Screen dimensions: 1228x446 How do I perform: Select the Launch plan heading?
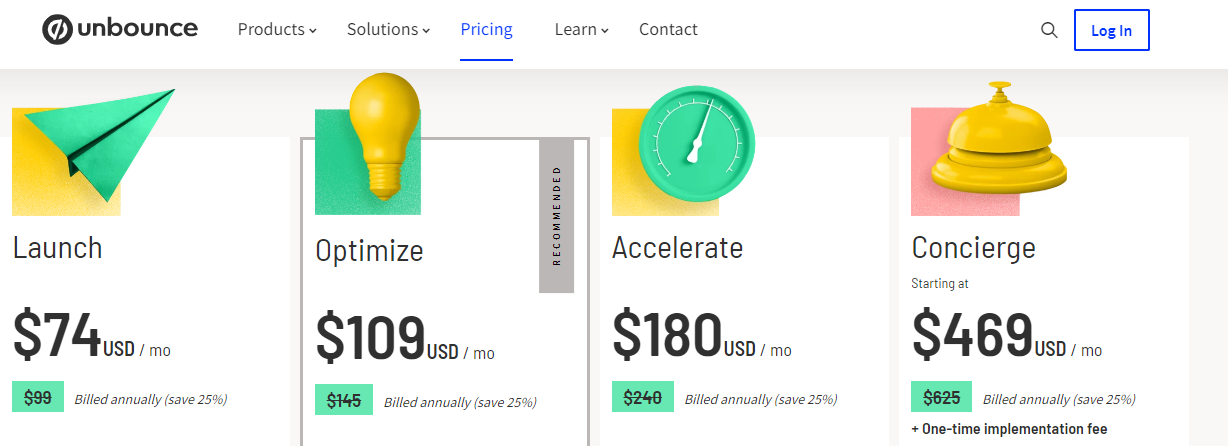pyautogui.click(x=58, y=247)
